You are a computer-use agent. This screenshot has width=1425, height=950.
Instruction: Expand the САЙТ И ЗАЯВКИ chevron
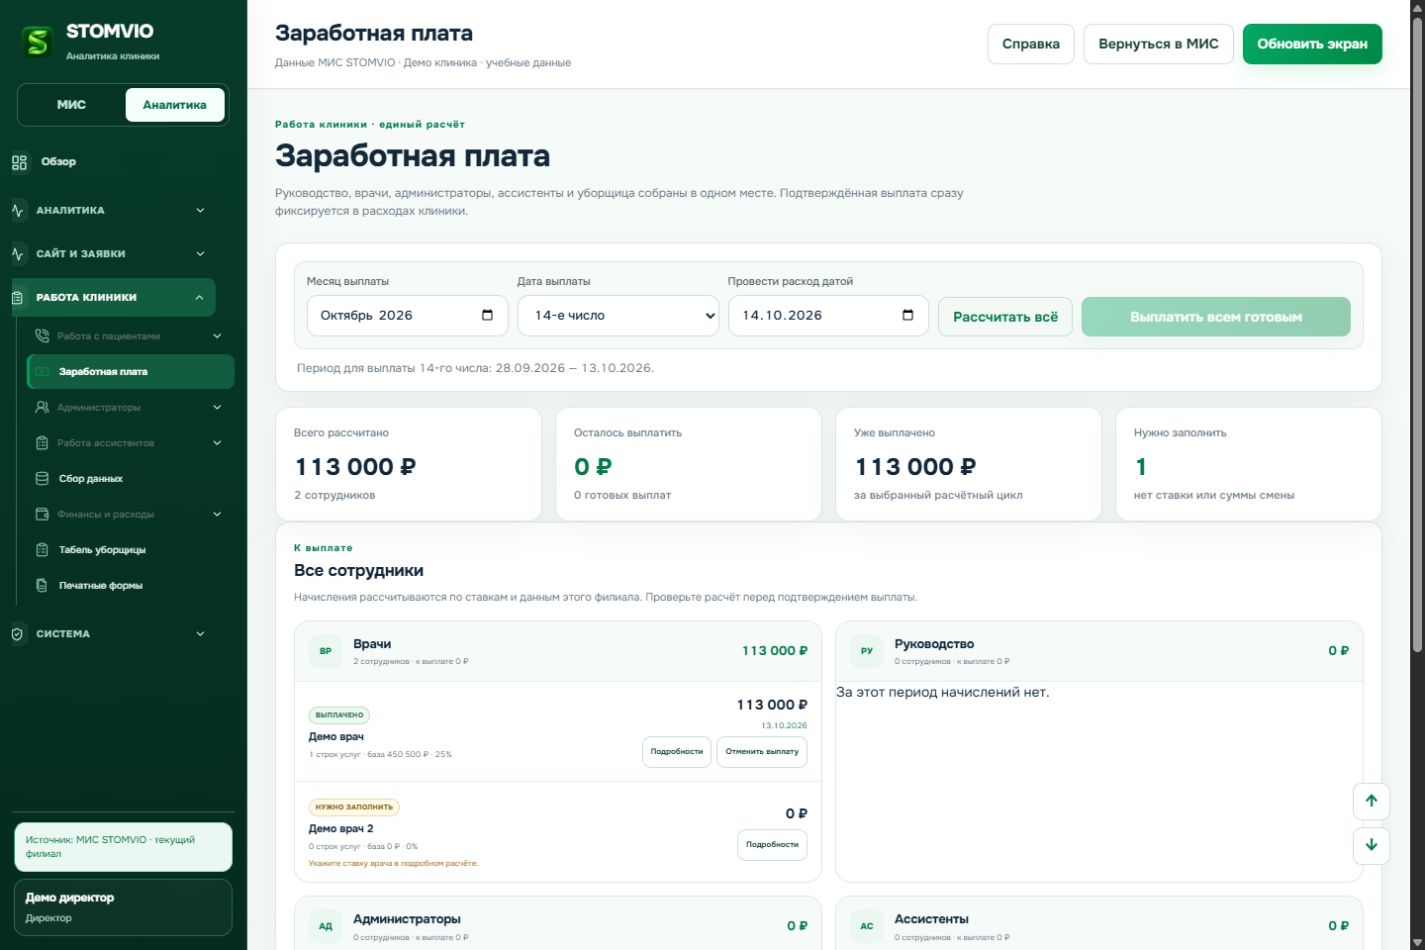[x=200, y=254]
